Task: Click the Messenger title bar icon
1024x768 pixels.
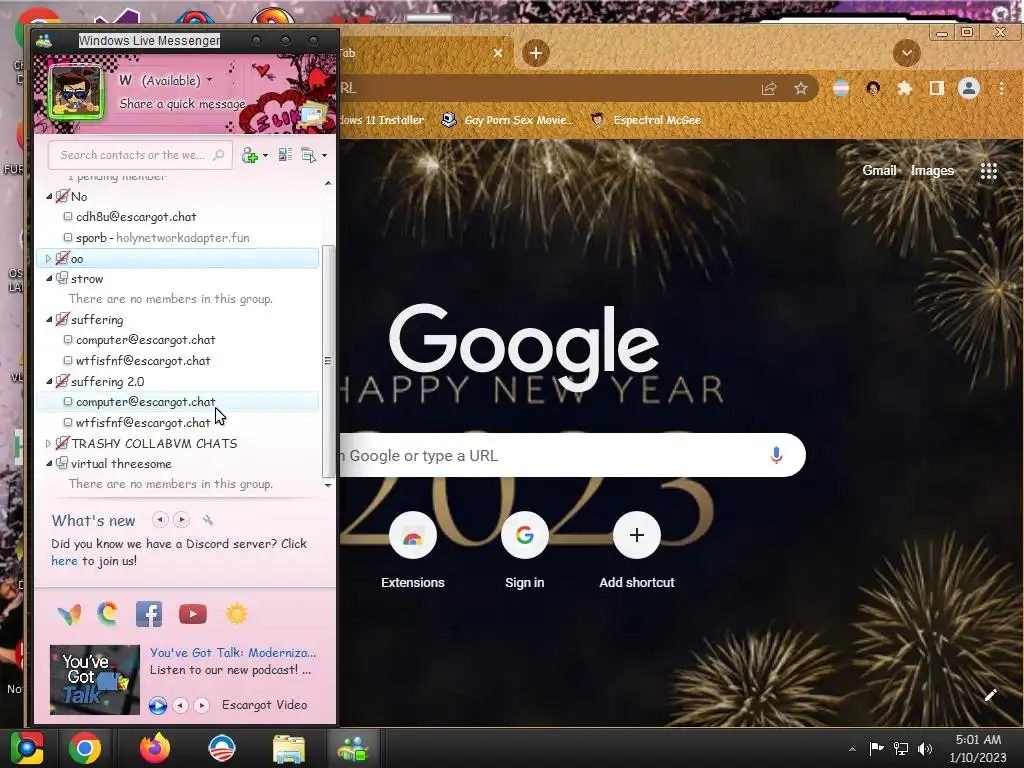Action: point(44,41)
